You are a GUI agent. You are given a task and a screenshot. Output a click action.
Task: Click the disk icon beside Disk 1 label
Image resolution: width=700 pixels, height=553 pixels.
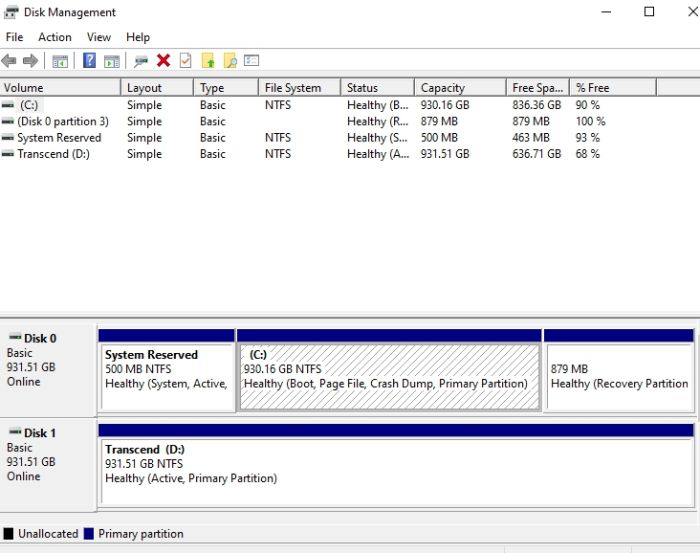point(15,432)
